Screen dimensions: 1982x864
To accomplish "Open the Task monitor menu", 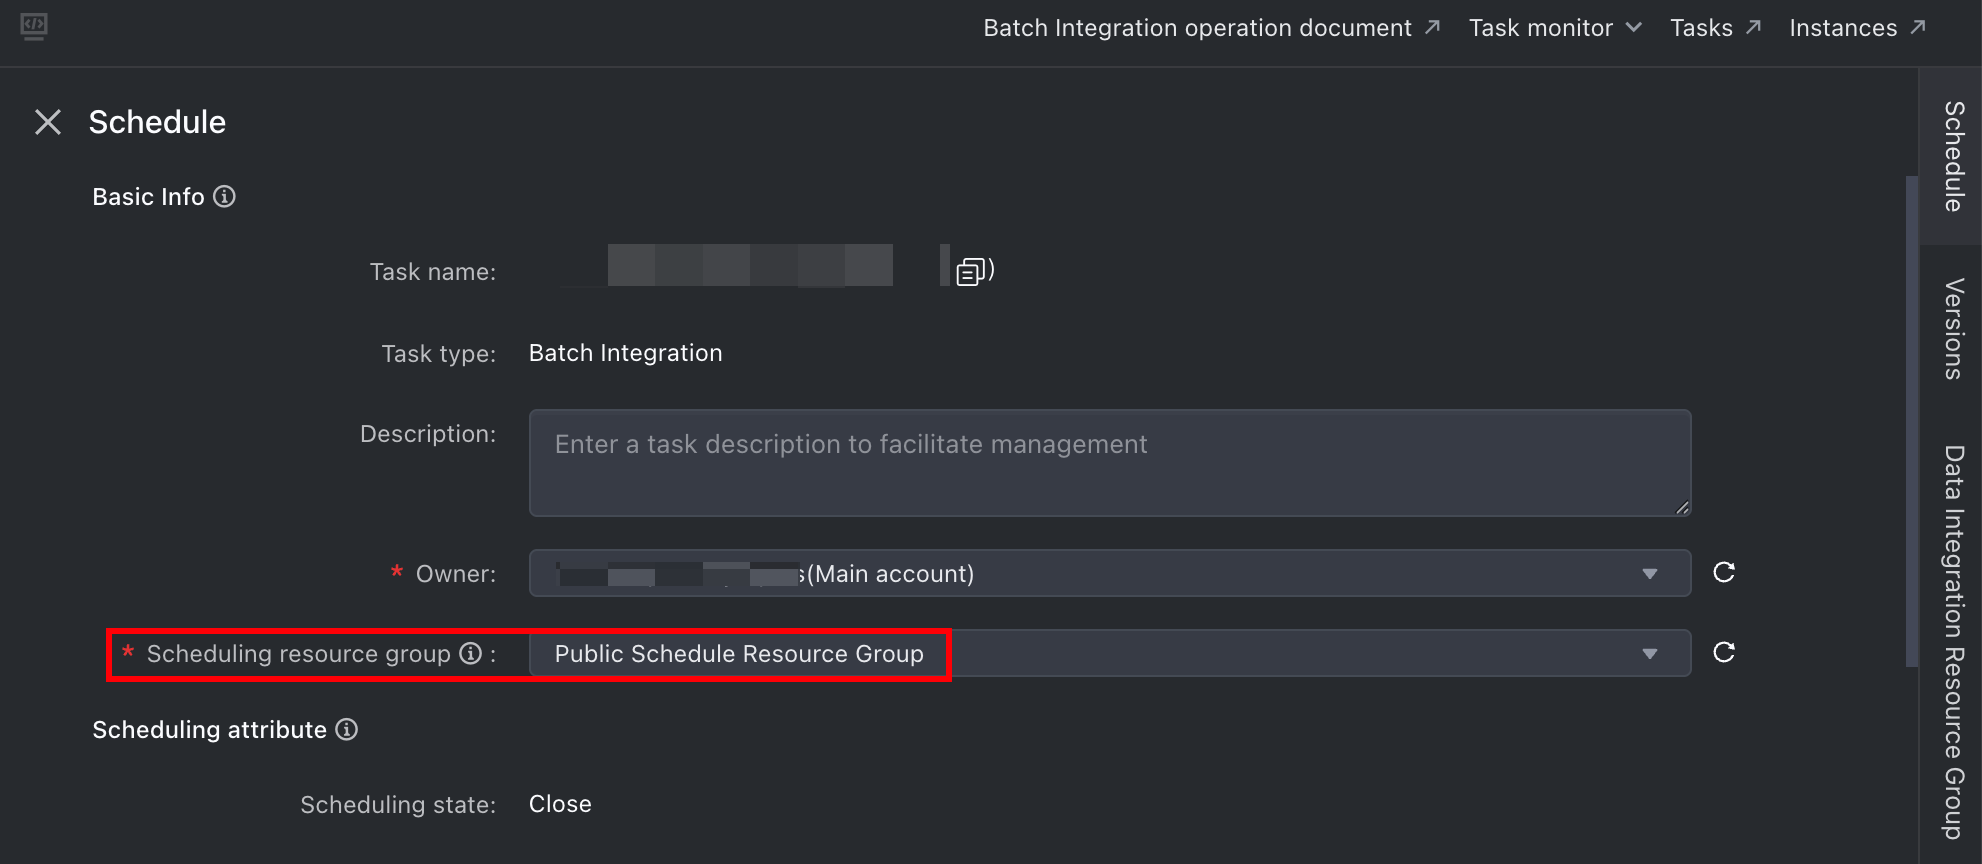I will 1554,28.
